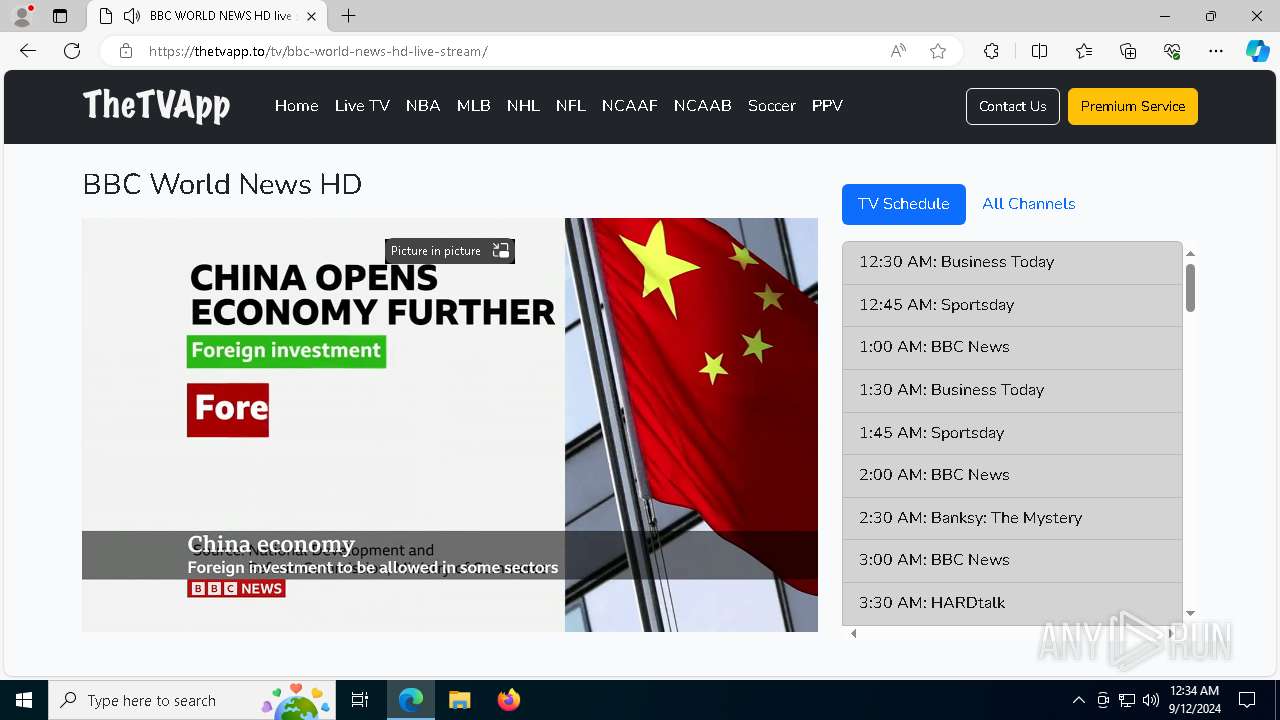This screenshot has height=720, width=1280.
Task: Open Live TV navigation link
Action: click(x=362, y=106)
